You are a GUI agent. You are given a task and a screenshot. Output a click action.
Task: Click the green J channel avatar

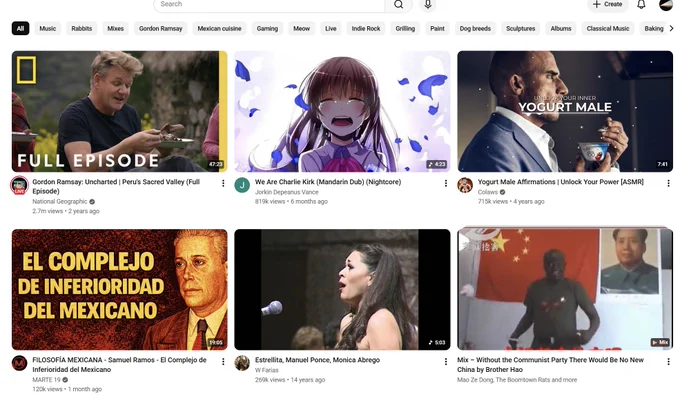[x=242, y=185]
